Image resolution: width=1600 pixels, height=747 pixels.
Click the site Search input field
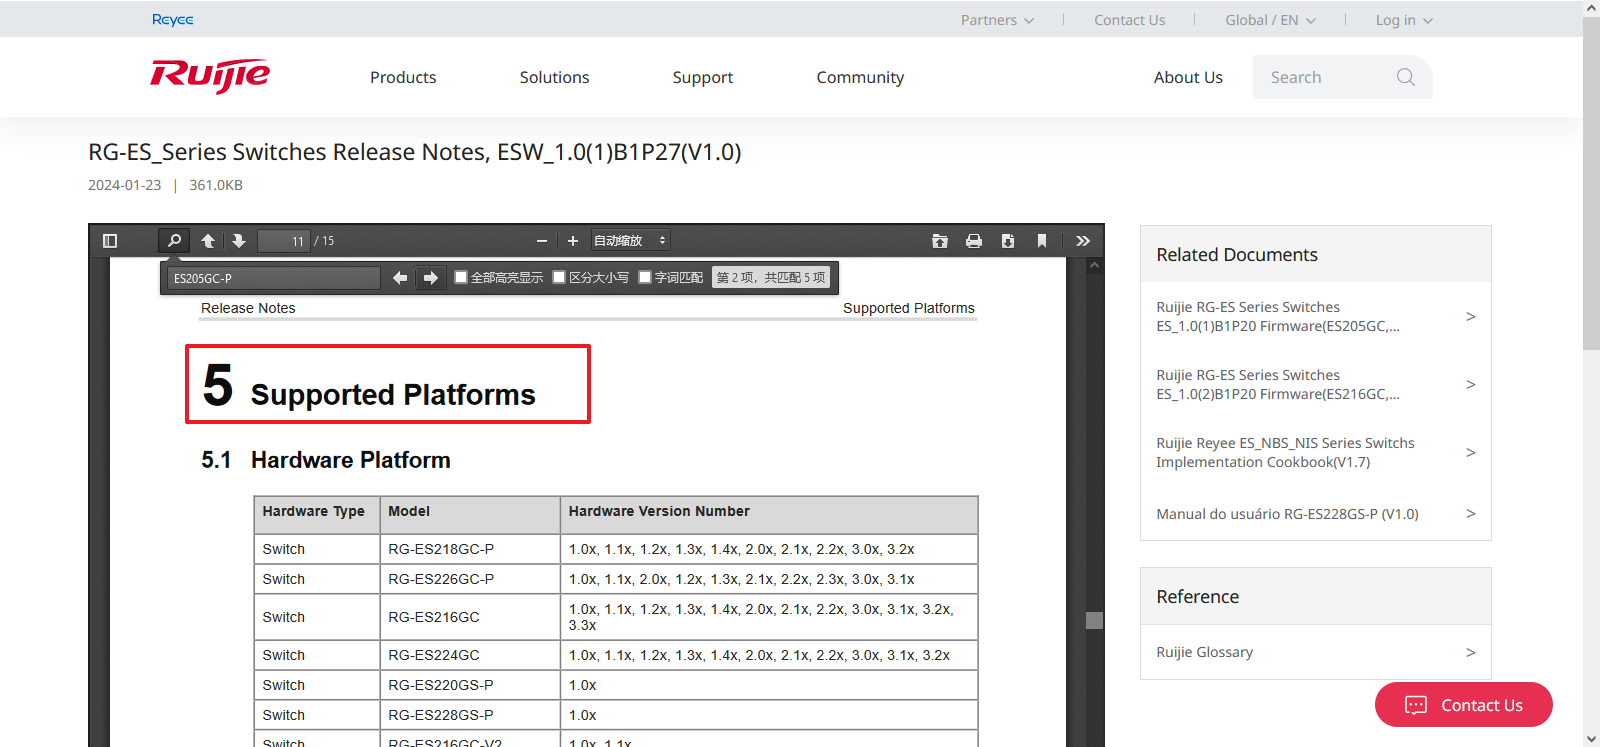coord(1325,77)
